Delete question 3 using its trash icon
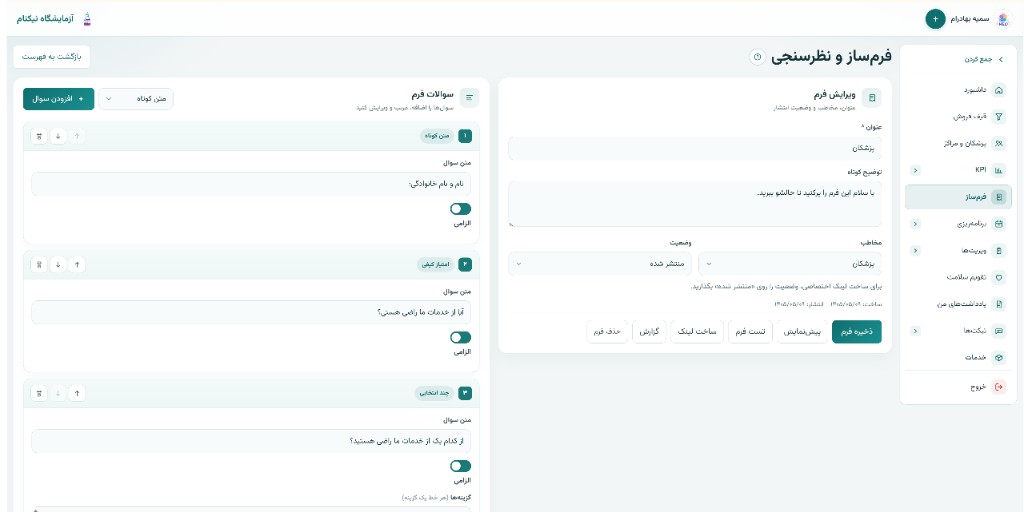 pos(39,393)
